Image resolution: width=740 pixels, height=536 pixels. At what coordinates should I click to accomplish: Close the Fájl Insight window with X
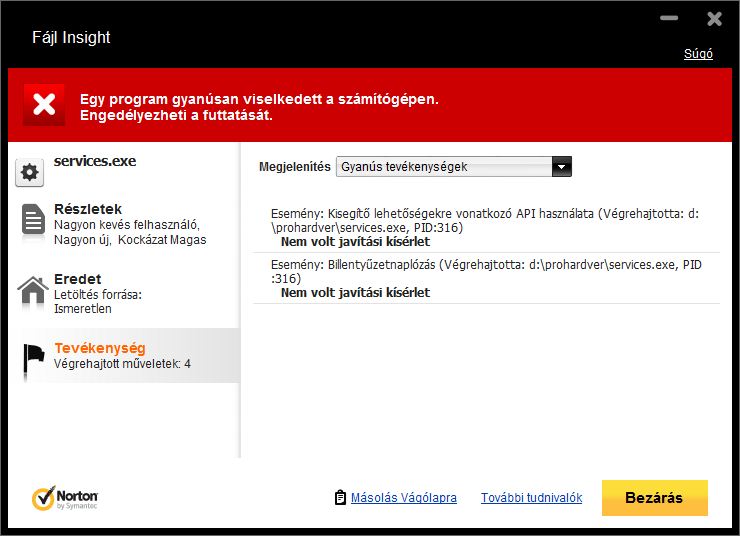click(714, 18)
